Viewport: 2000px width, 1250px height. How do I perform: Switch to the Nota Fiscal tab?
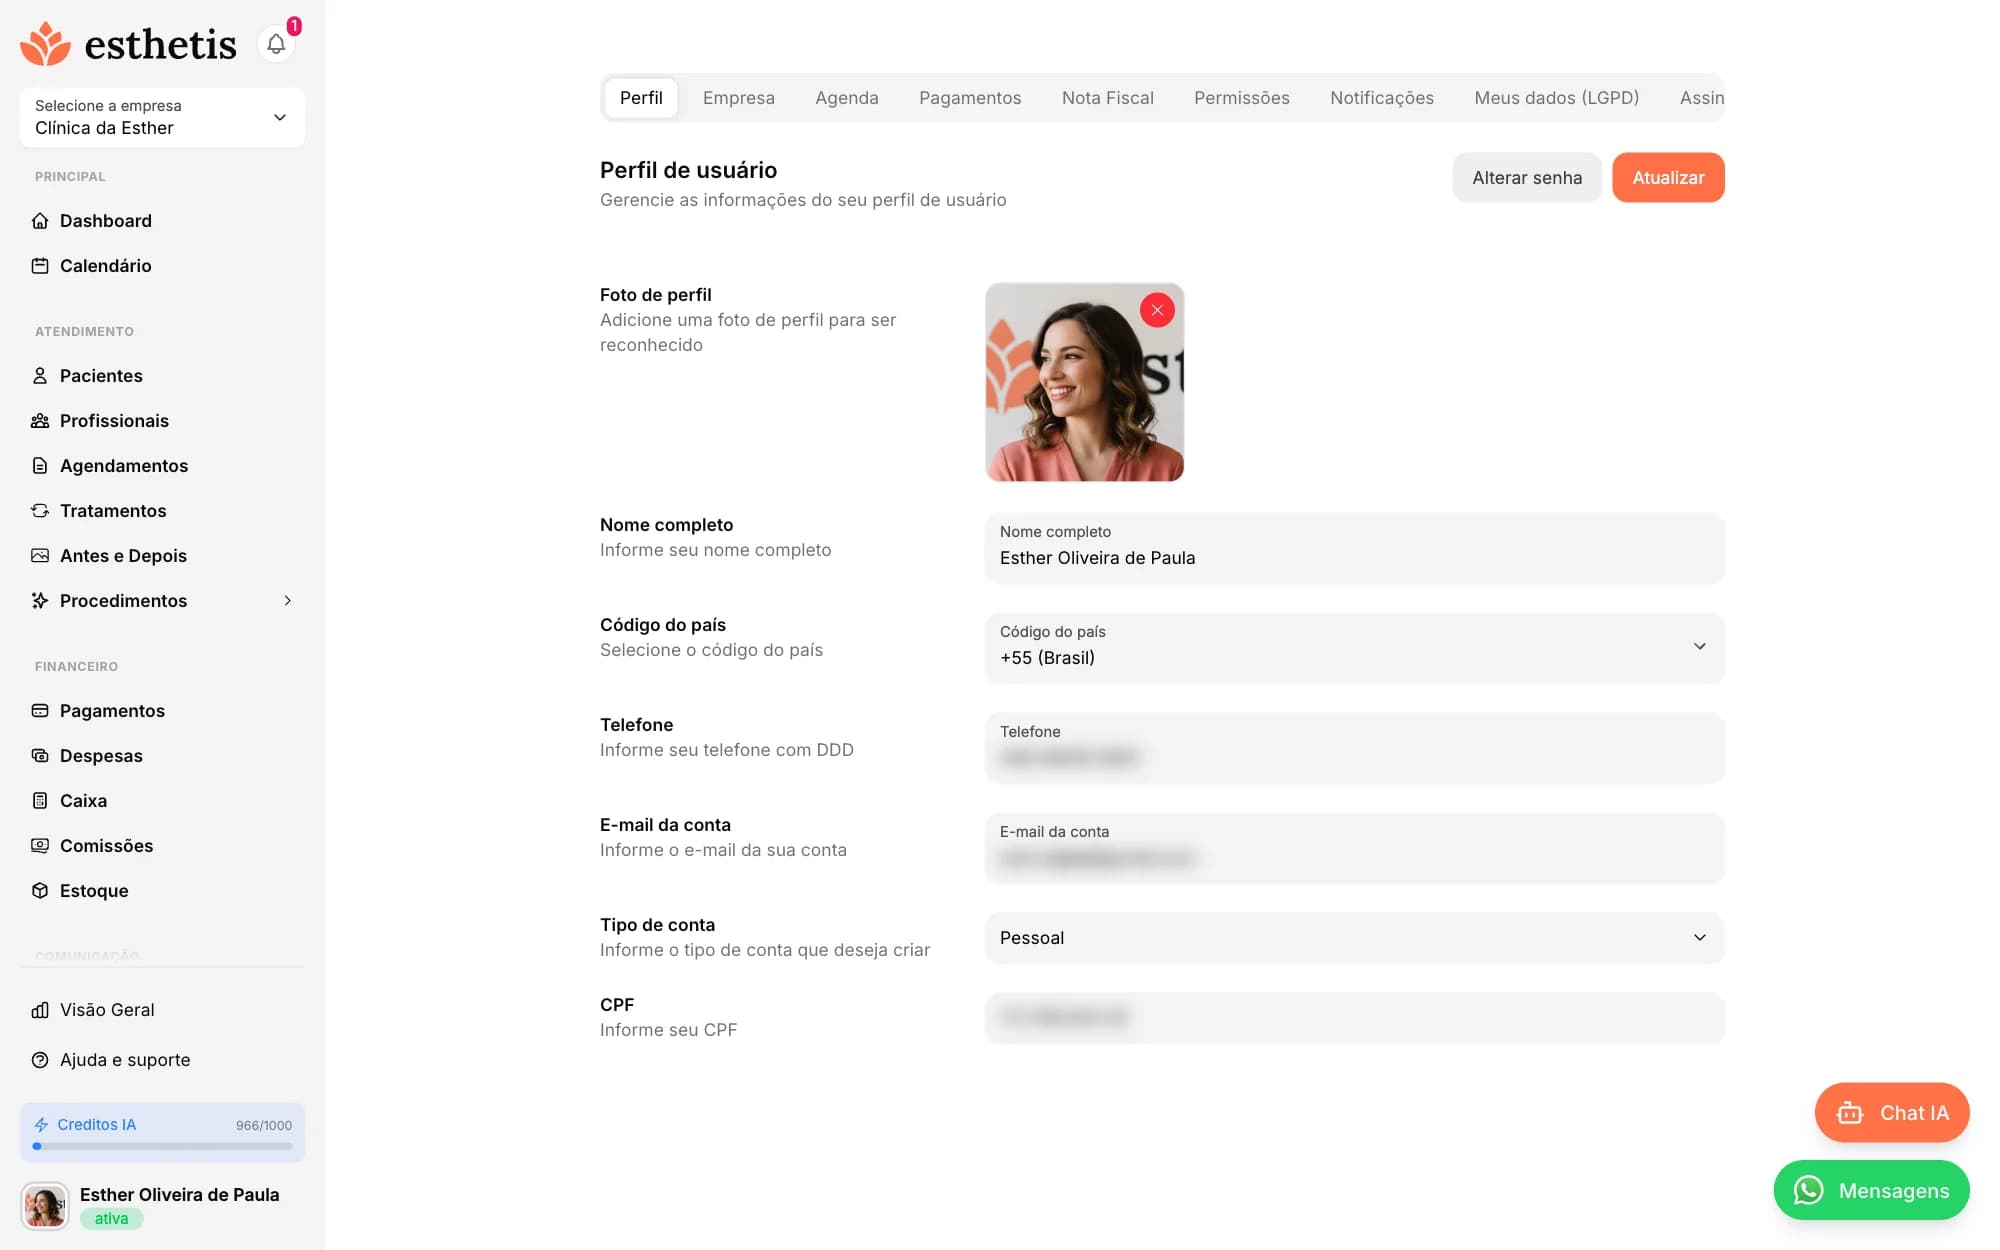(x=1108, y=98)
